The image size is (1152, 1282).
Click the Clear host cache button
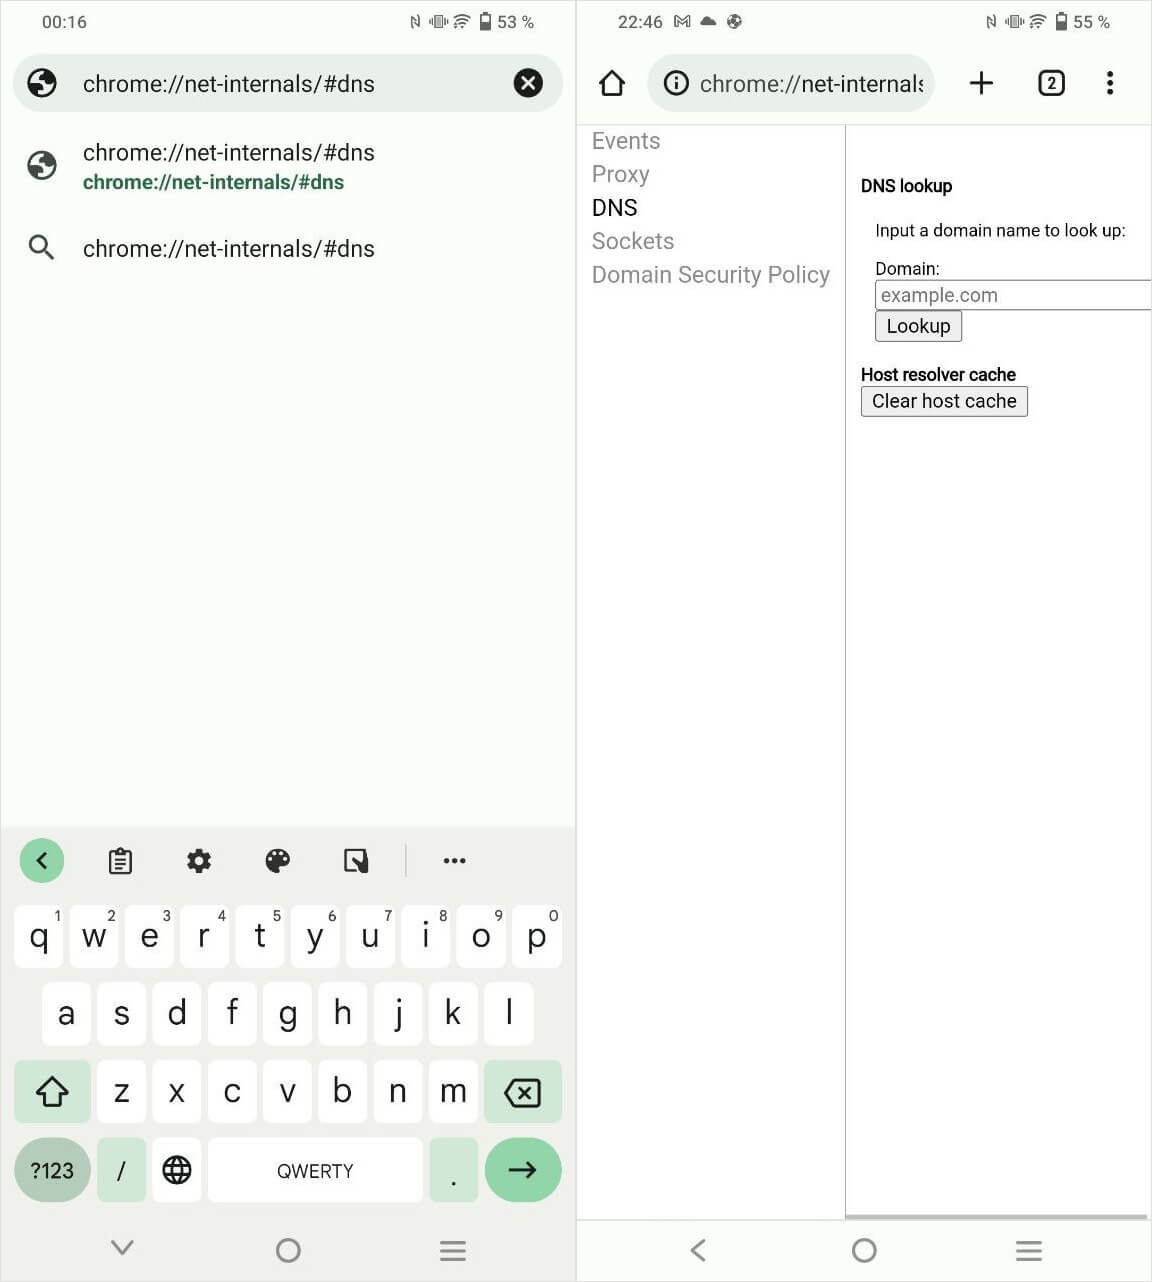(x=944, y=401)
